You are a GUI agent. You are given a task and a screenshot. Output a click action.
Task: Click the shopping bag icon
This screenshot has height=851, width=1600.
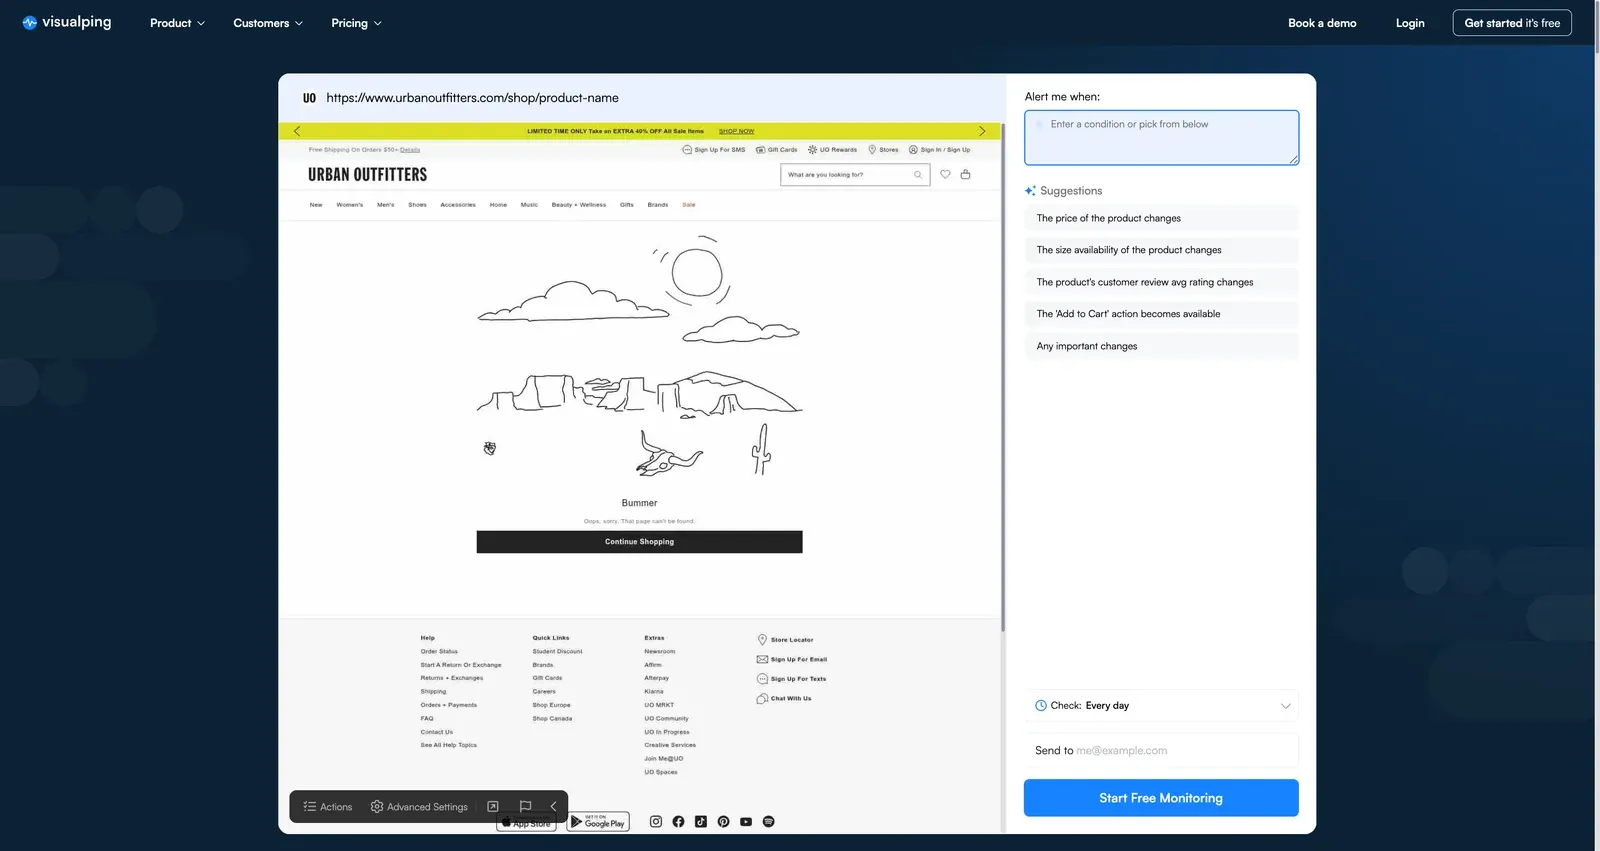[x=965, y=174]
